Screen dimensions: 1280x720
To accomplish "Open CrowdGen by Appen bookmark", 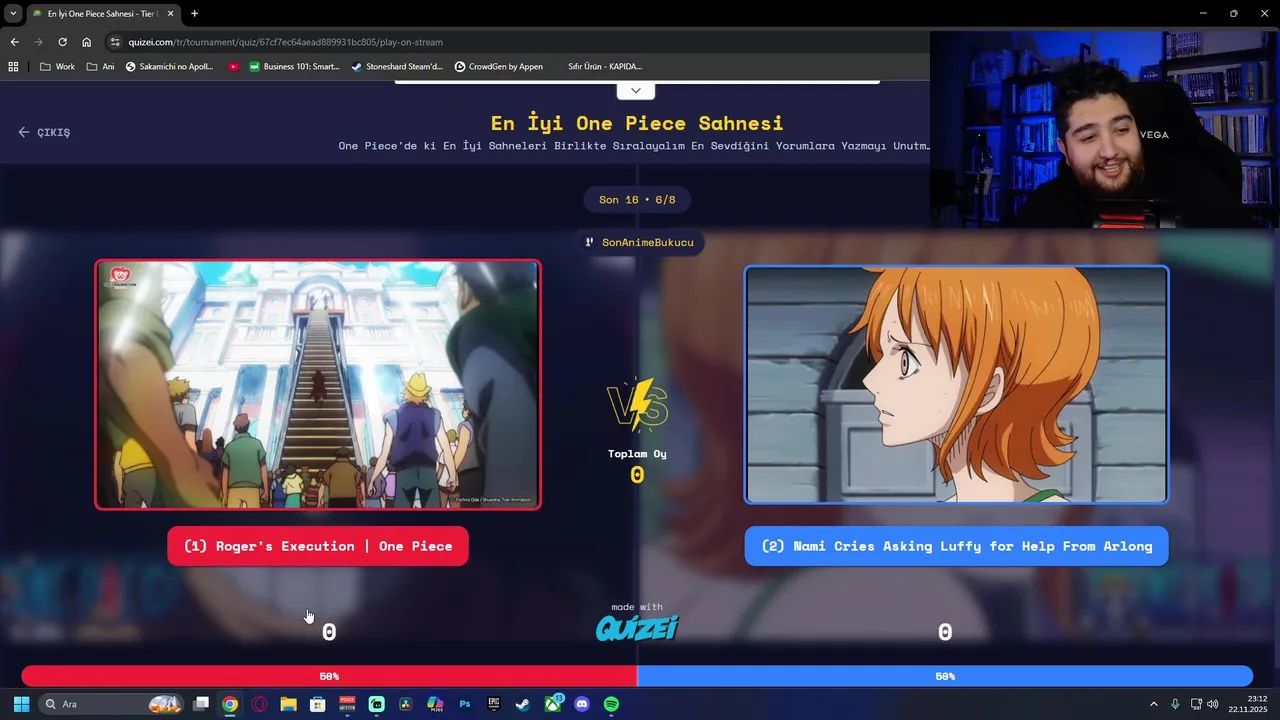I will coord(499,67).
